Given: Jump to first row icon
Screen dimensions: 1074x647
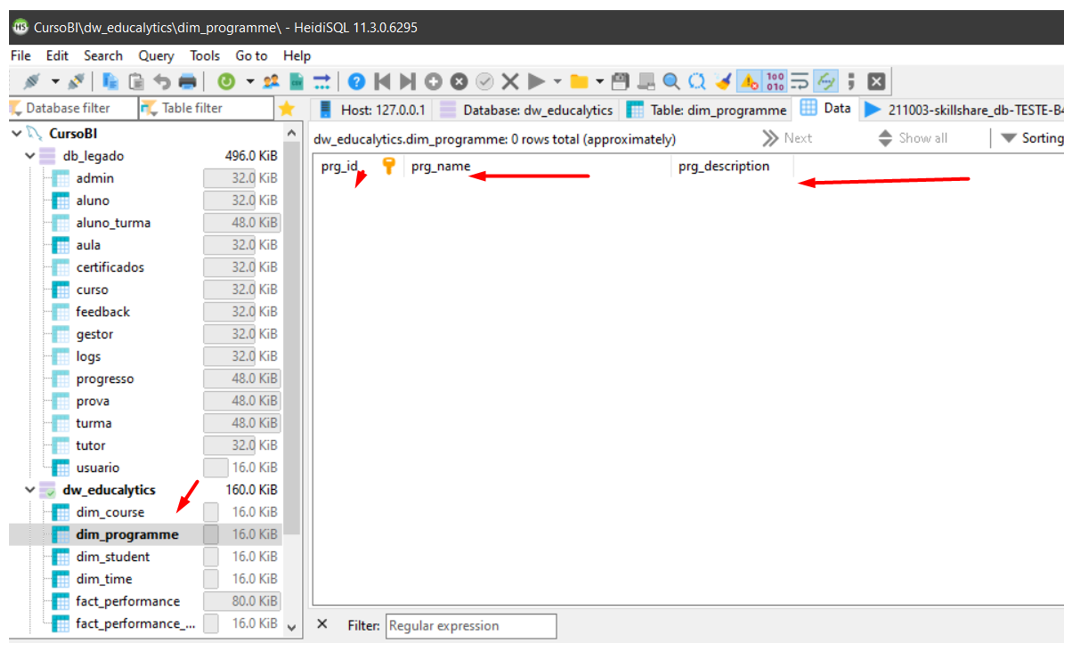Looking at the screenshot, I should [x=382, y=81].
